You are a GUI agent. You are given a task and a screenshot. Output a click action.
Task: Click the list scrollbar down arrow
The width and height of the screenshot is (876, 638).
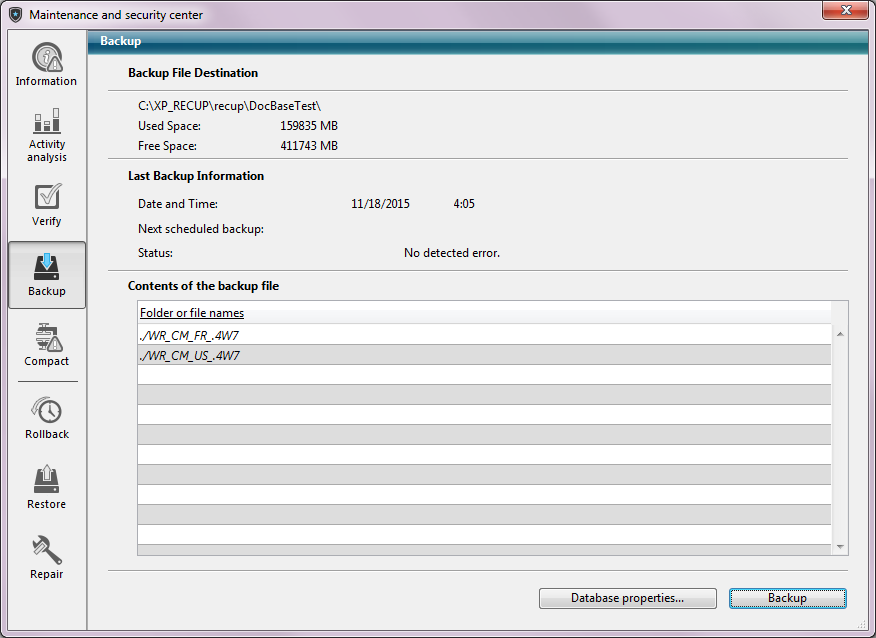point(840,546)
